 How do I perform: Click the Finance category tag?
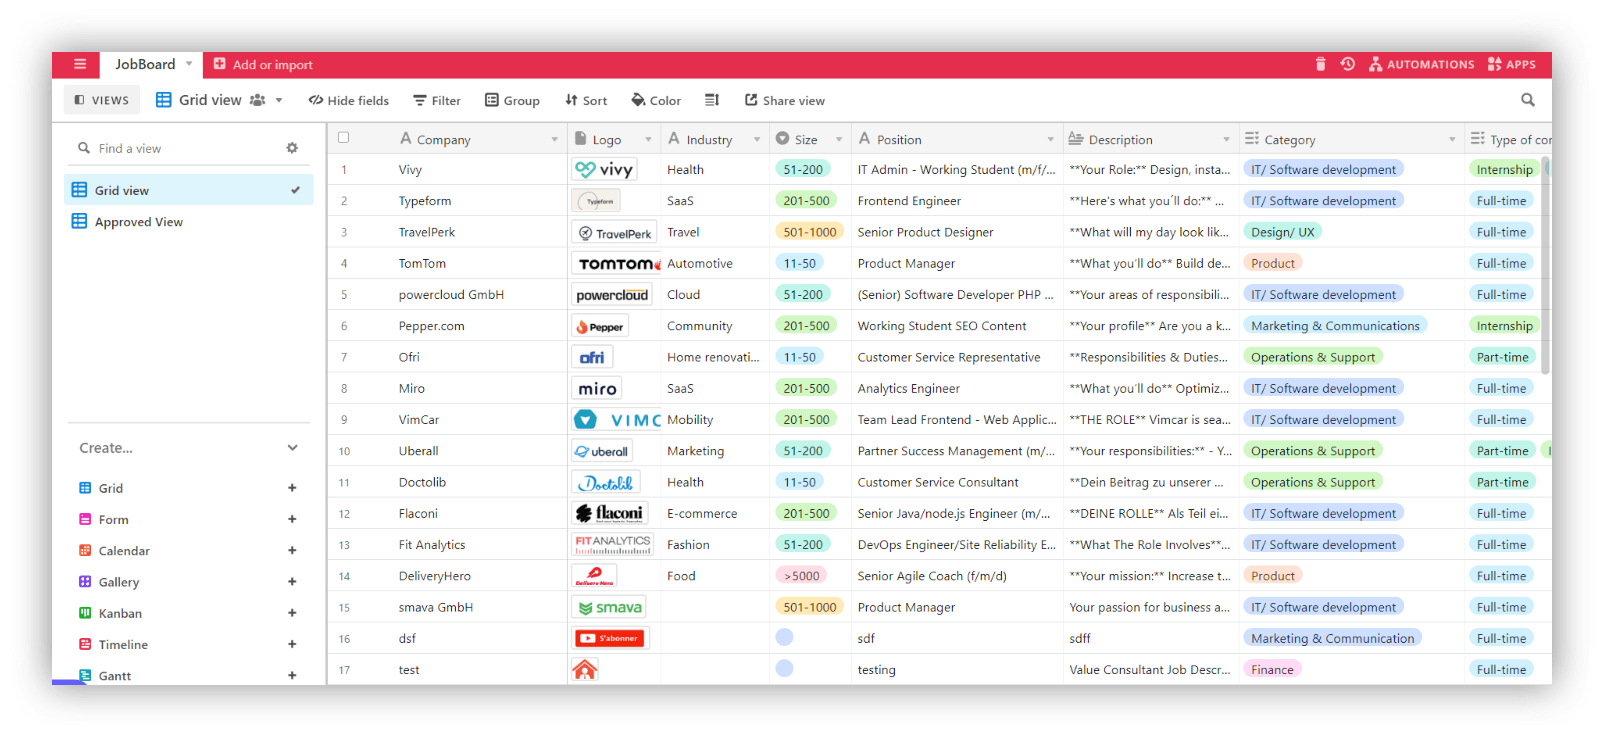click(1272, 670)
